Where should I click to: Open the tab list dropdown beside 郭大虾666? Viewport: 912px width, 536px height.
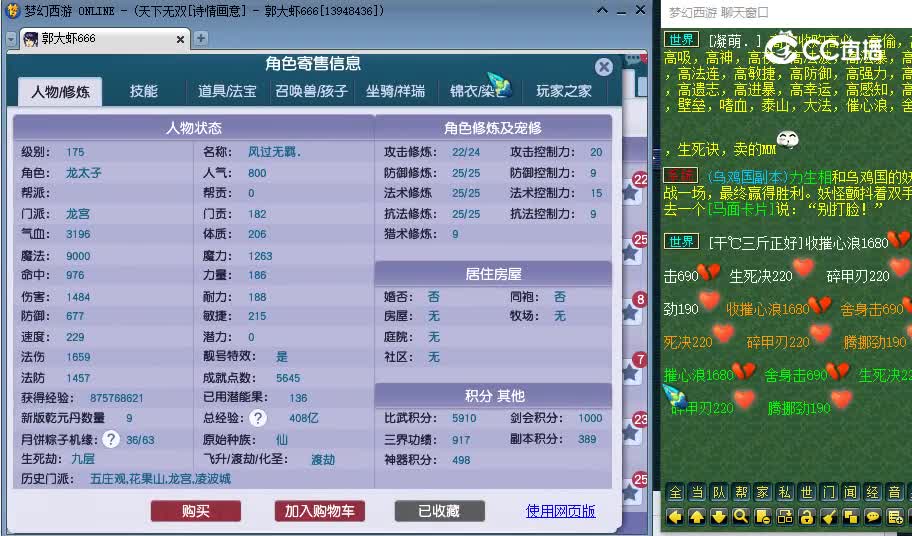(11, 39)
